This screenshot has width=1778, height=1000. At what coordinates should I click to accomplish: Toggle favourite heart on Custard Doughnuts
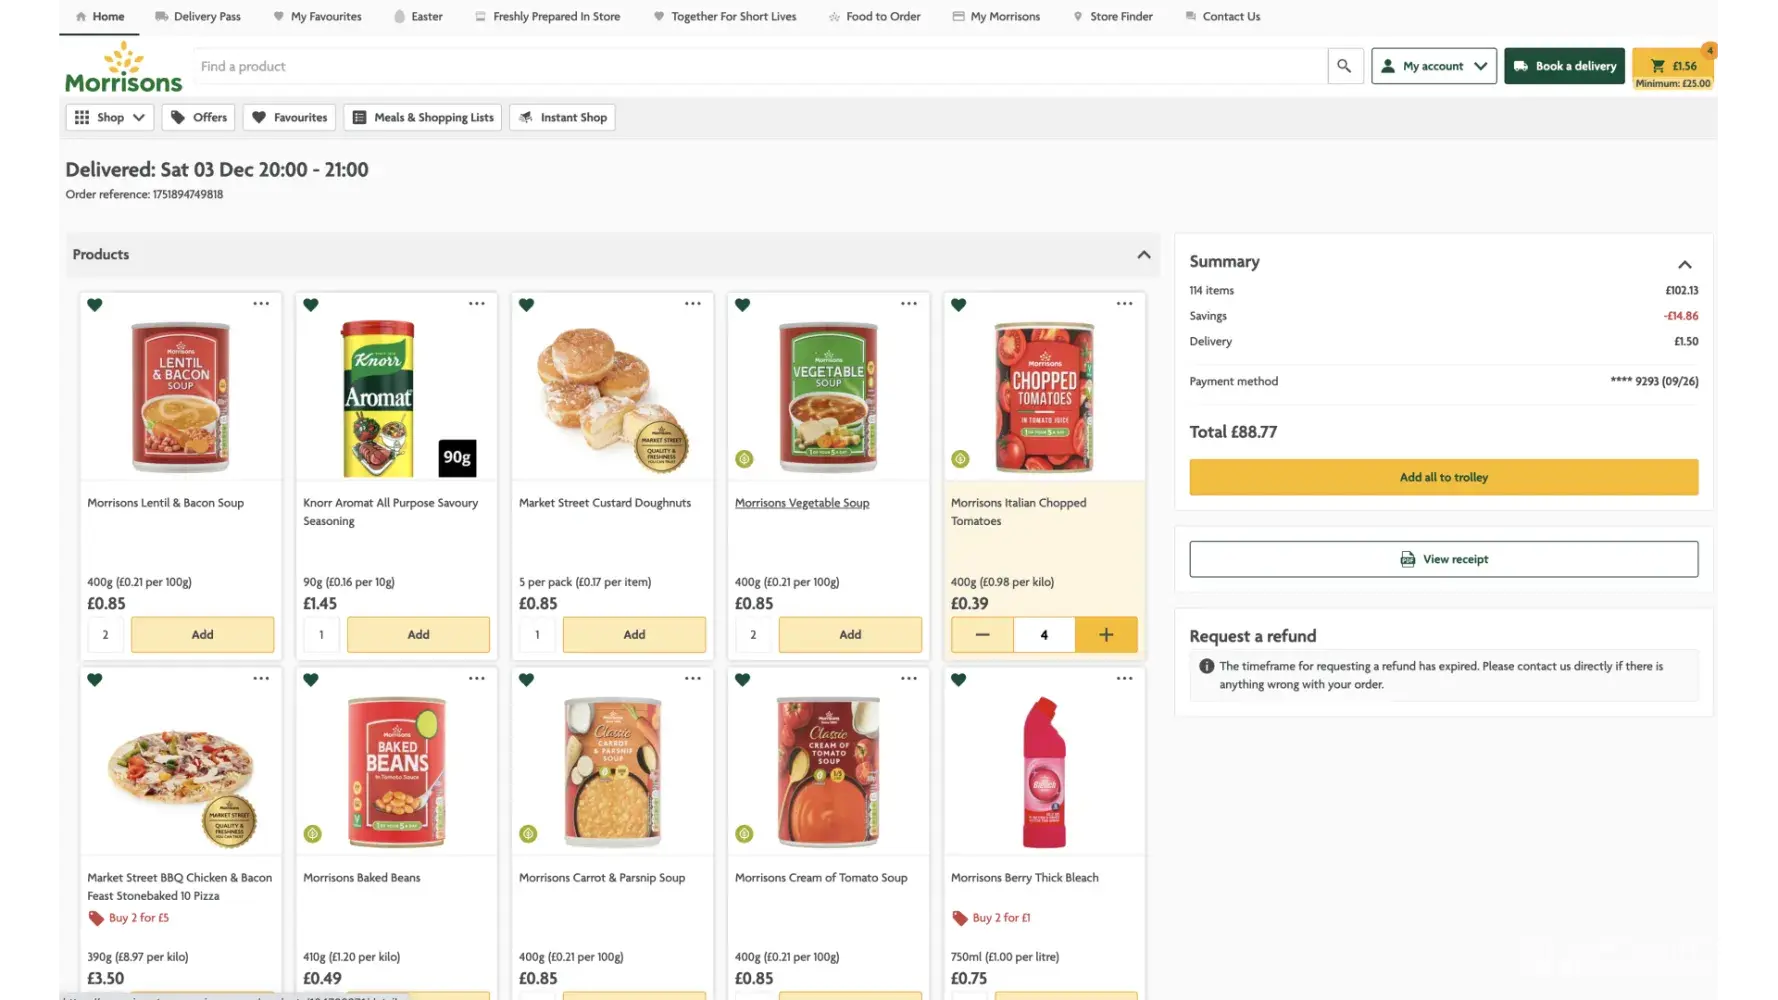(x=527, y=305)
